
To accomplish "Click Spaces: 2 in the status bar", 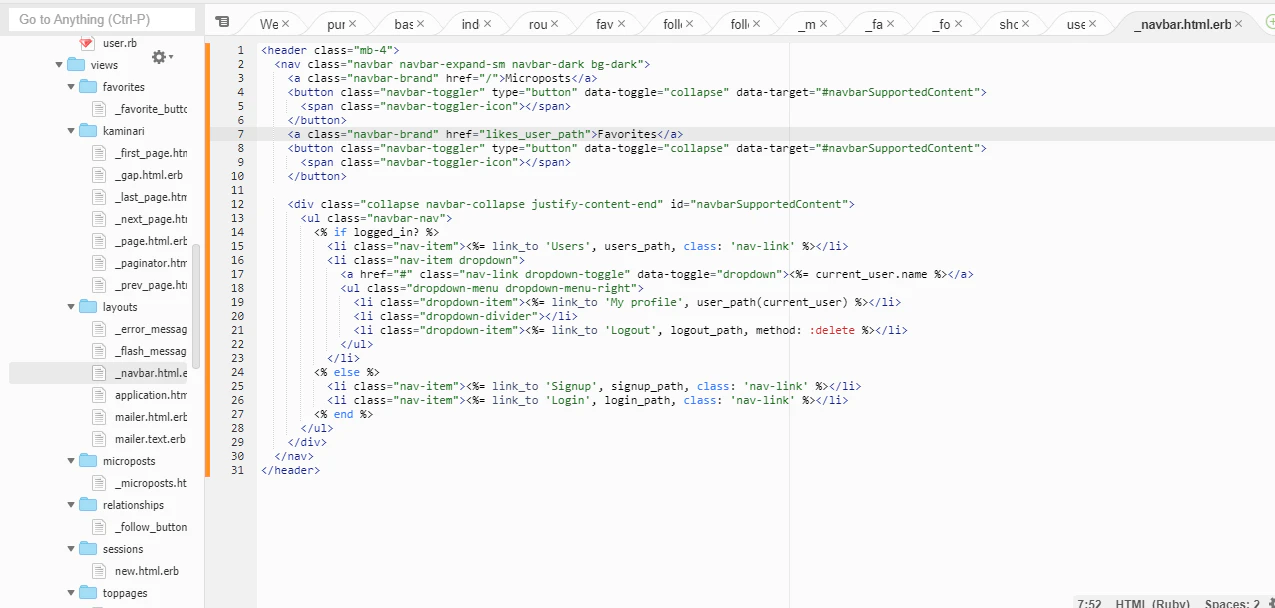I will [x=1230, y=602].
